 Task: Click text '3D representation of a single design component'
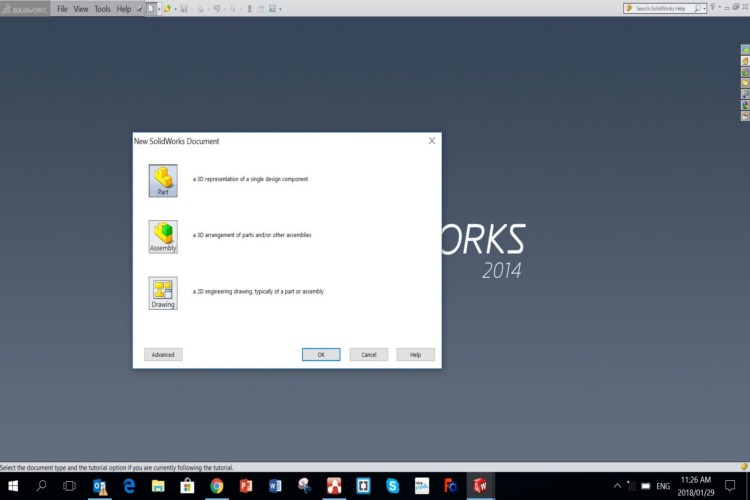click(x=253, y=179)
